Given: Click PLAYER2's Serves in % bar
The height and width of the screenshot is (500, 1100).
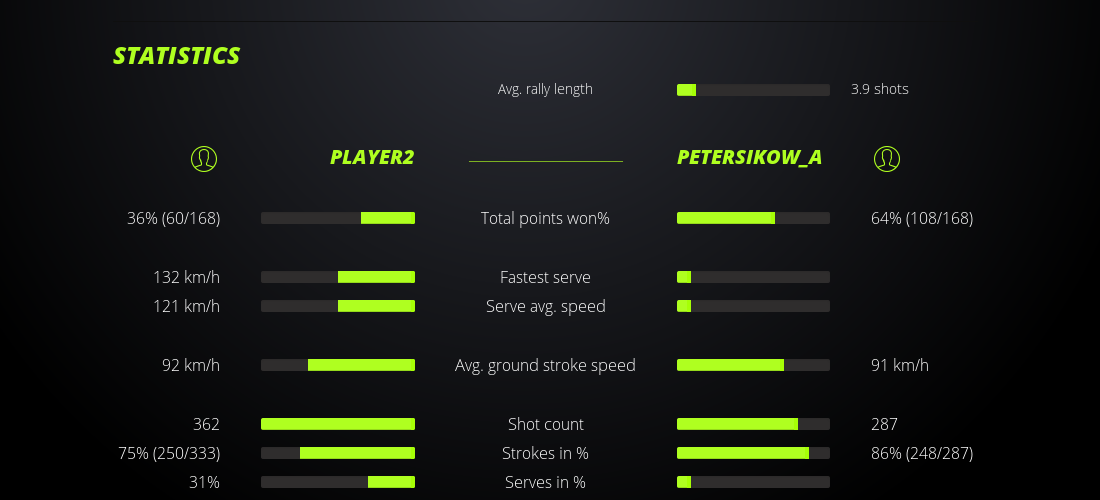Looking at the screenshot, I should point(338,482).
